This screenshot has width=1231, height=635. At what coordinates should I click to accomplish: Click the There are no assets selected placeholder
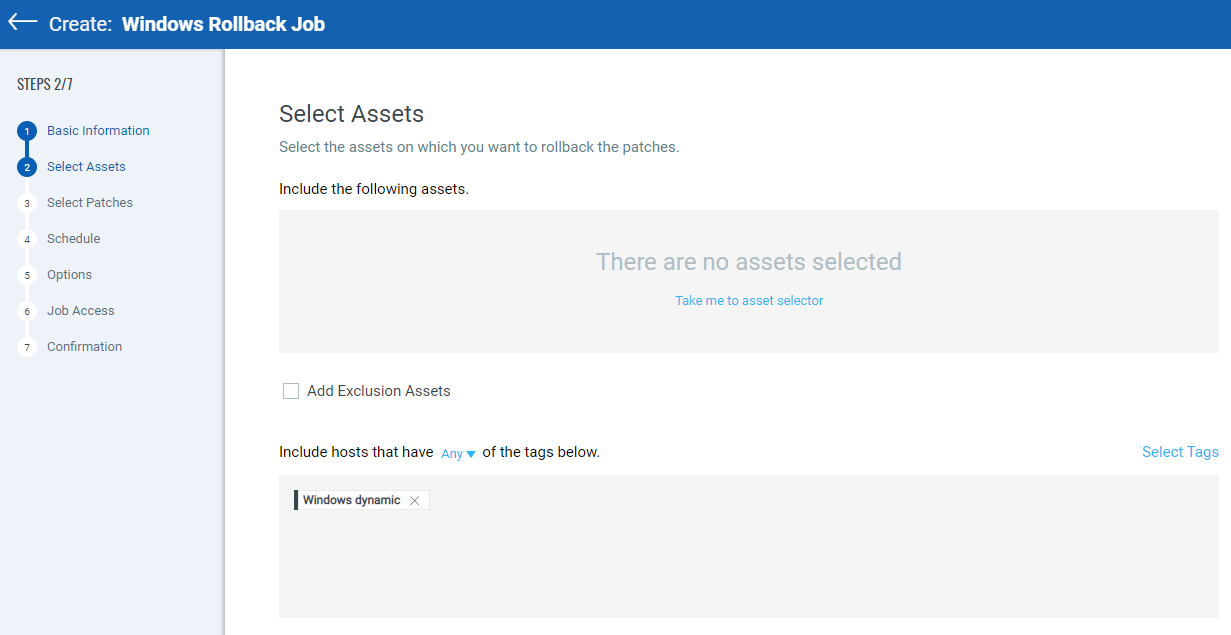tap(749, 261)
